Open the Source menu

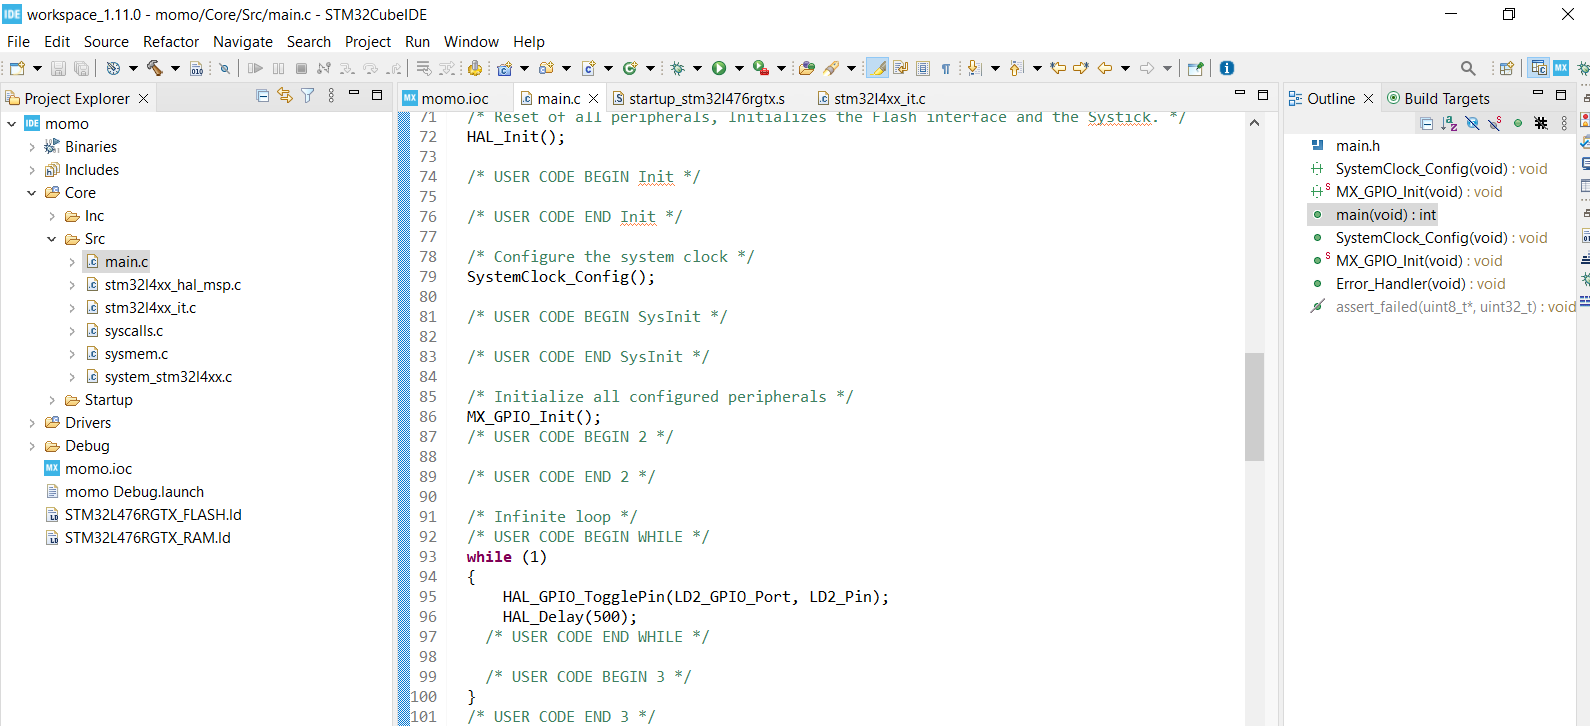106,42
